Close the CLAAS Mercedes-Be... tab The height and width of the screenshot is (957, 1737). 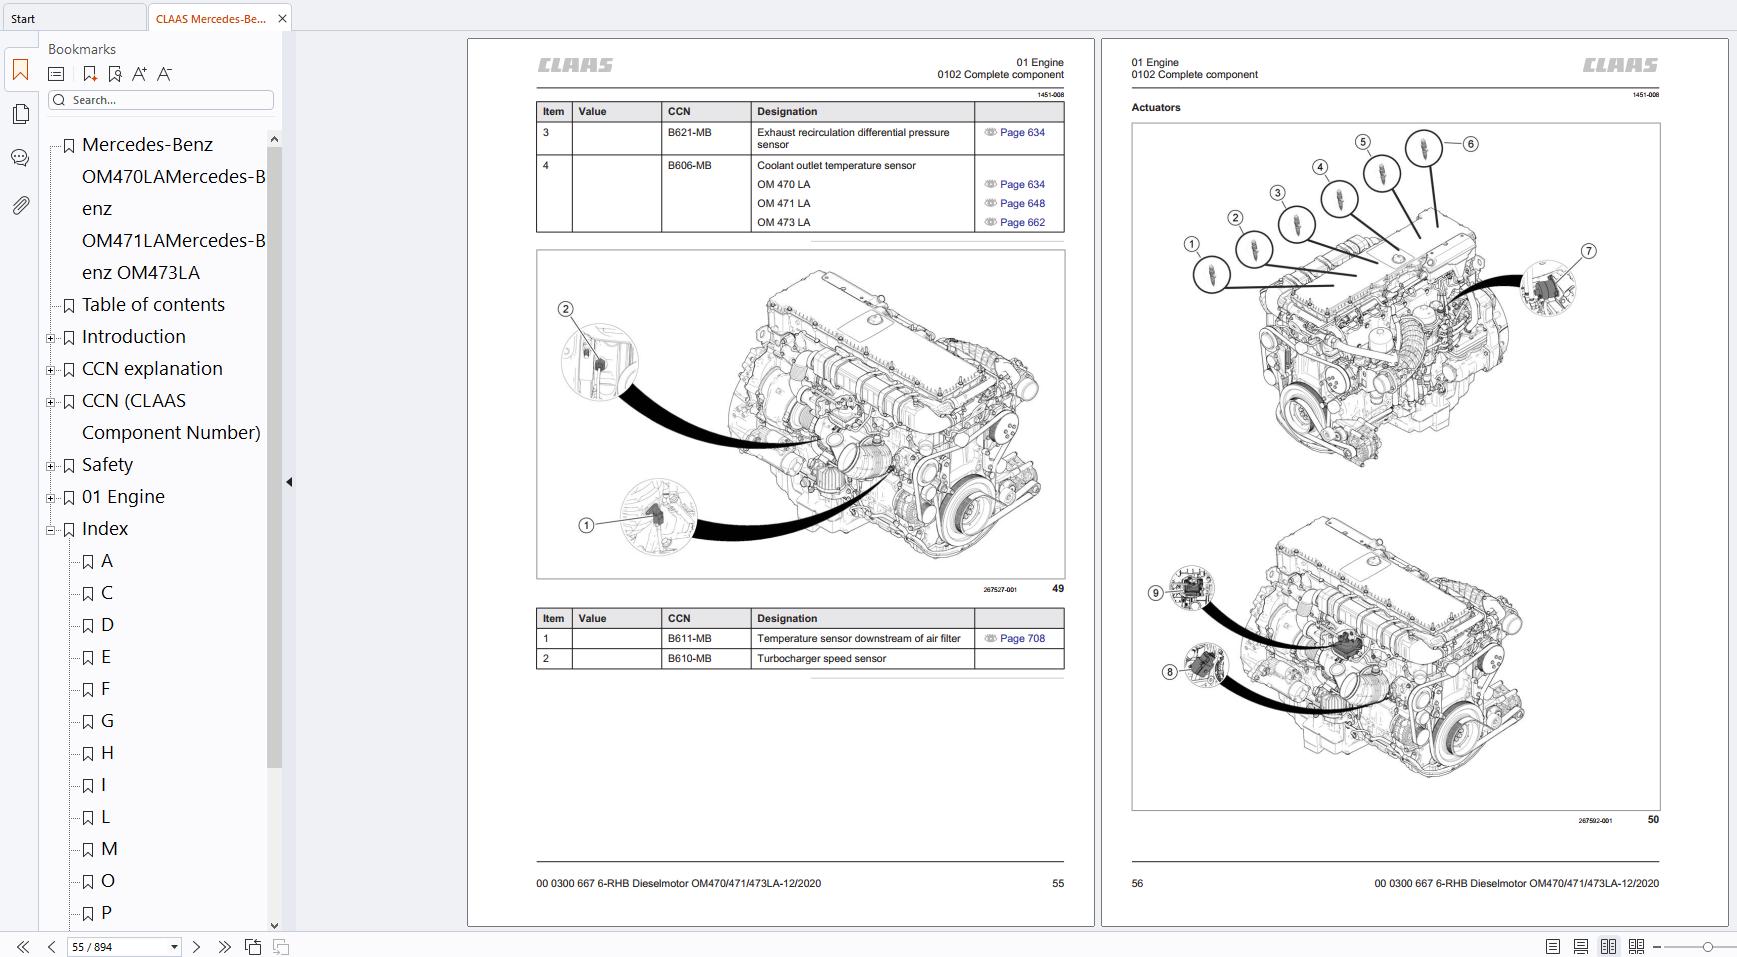point(282,18)
